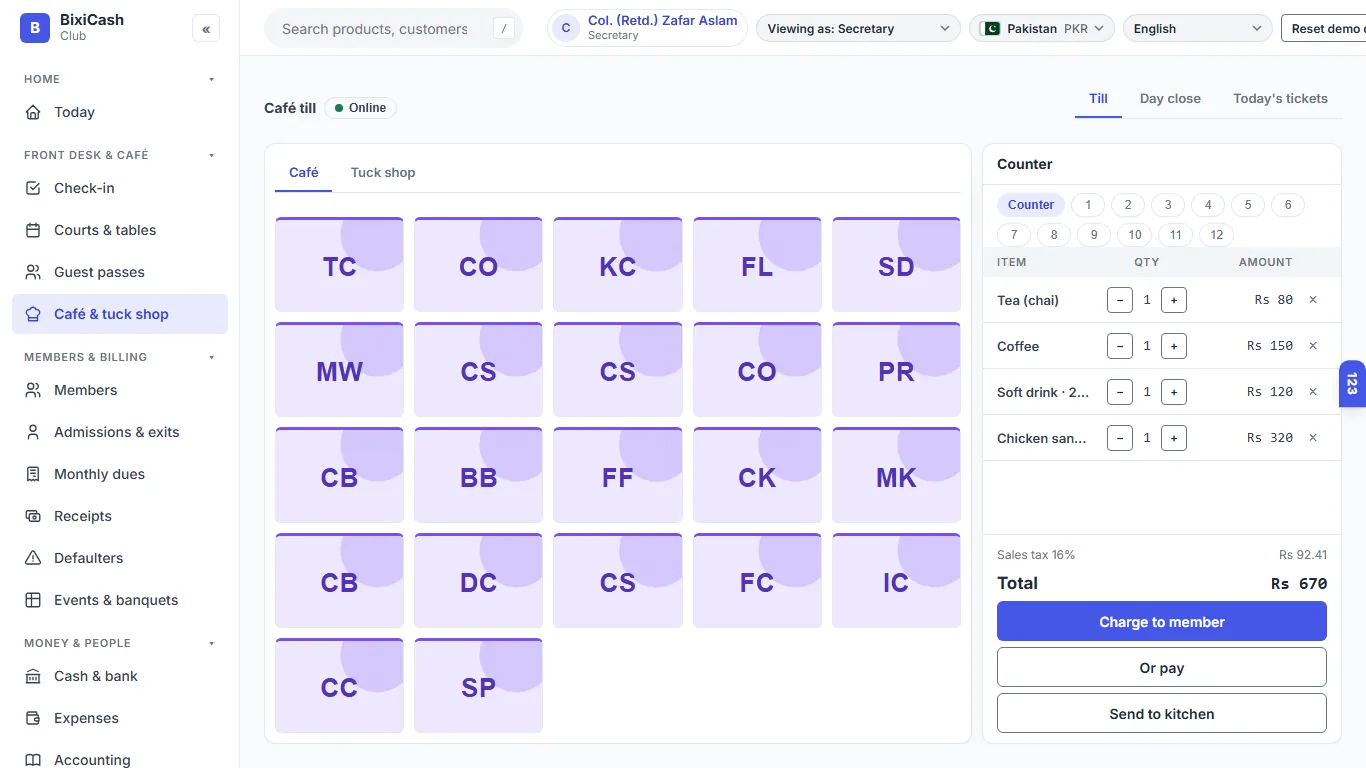Select the Café product tab
This screenshot has height=768, width=1366.
point(303,173)
